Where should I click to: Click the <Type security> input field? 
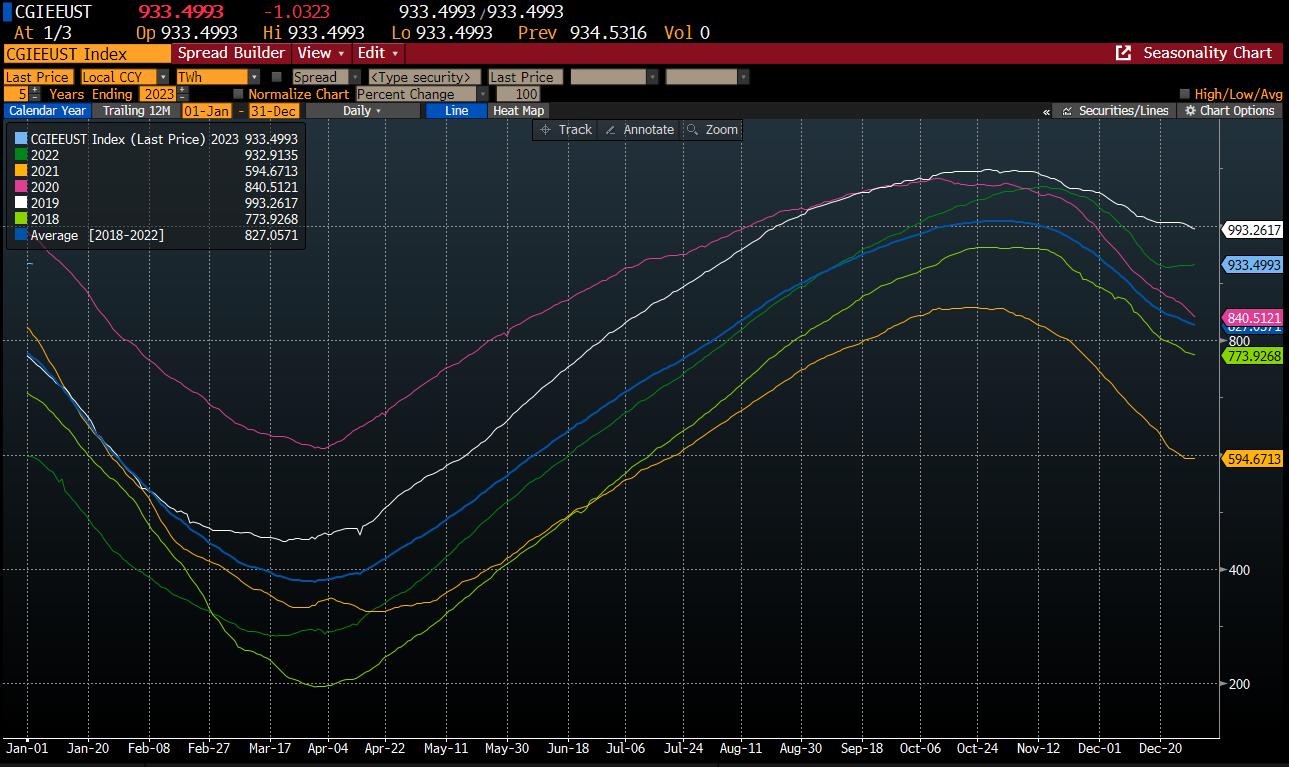[x=424, y=77]
